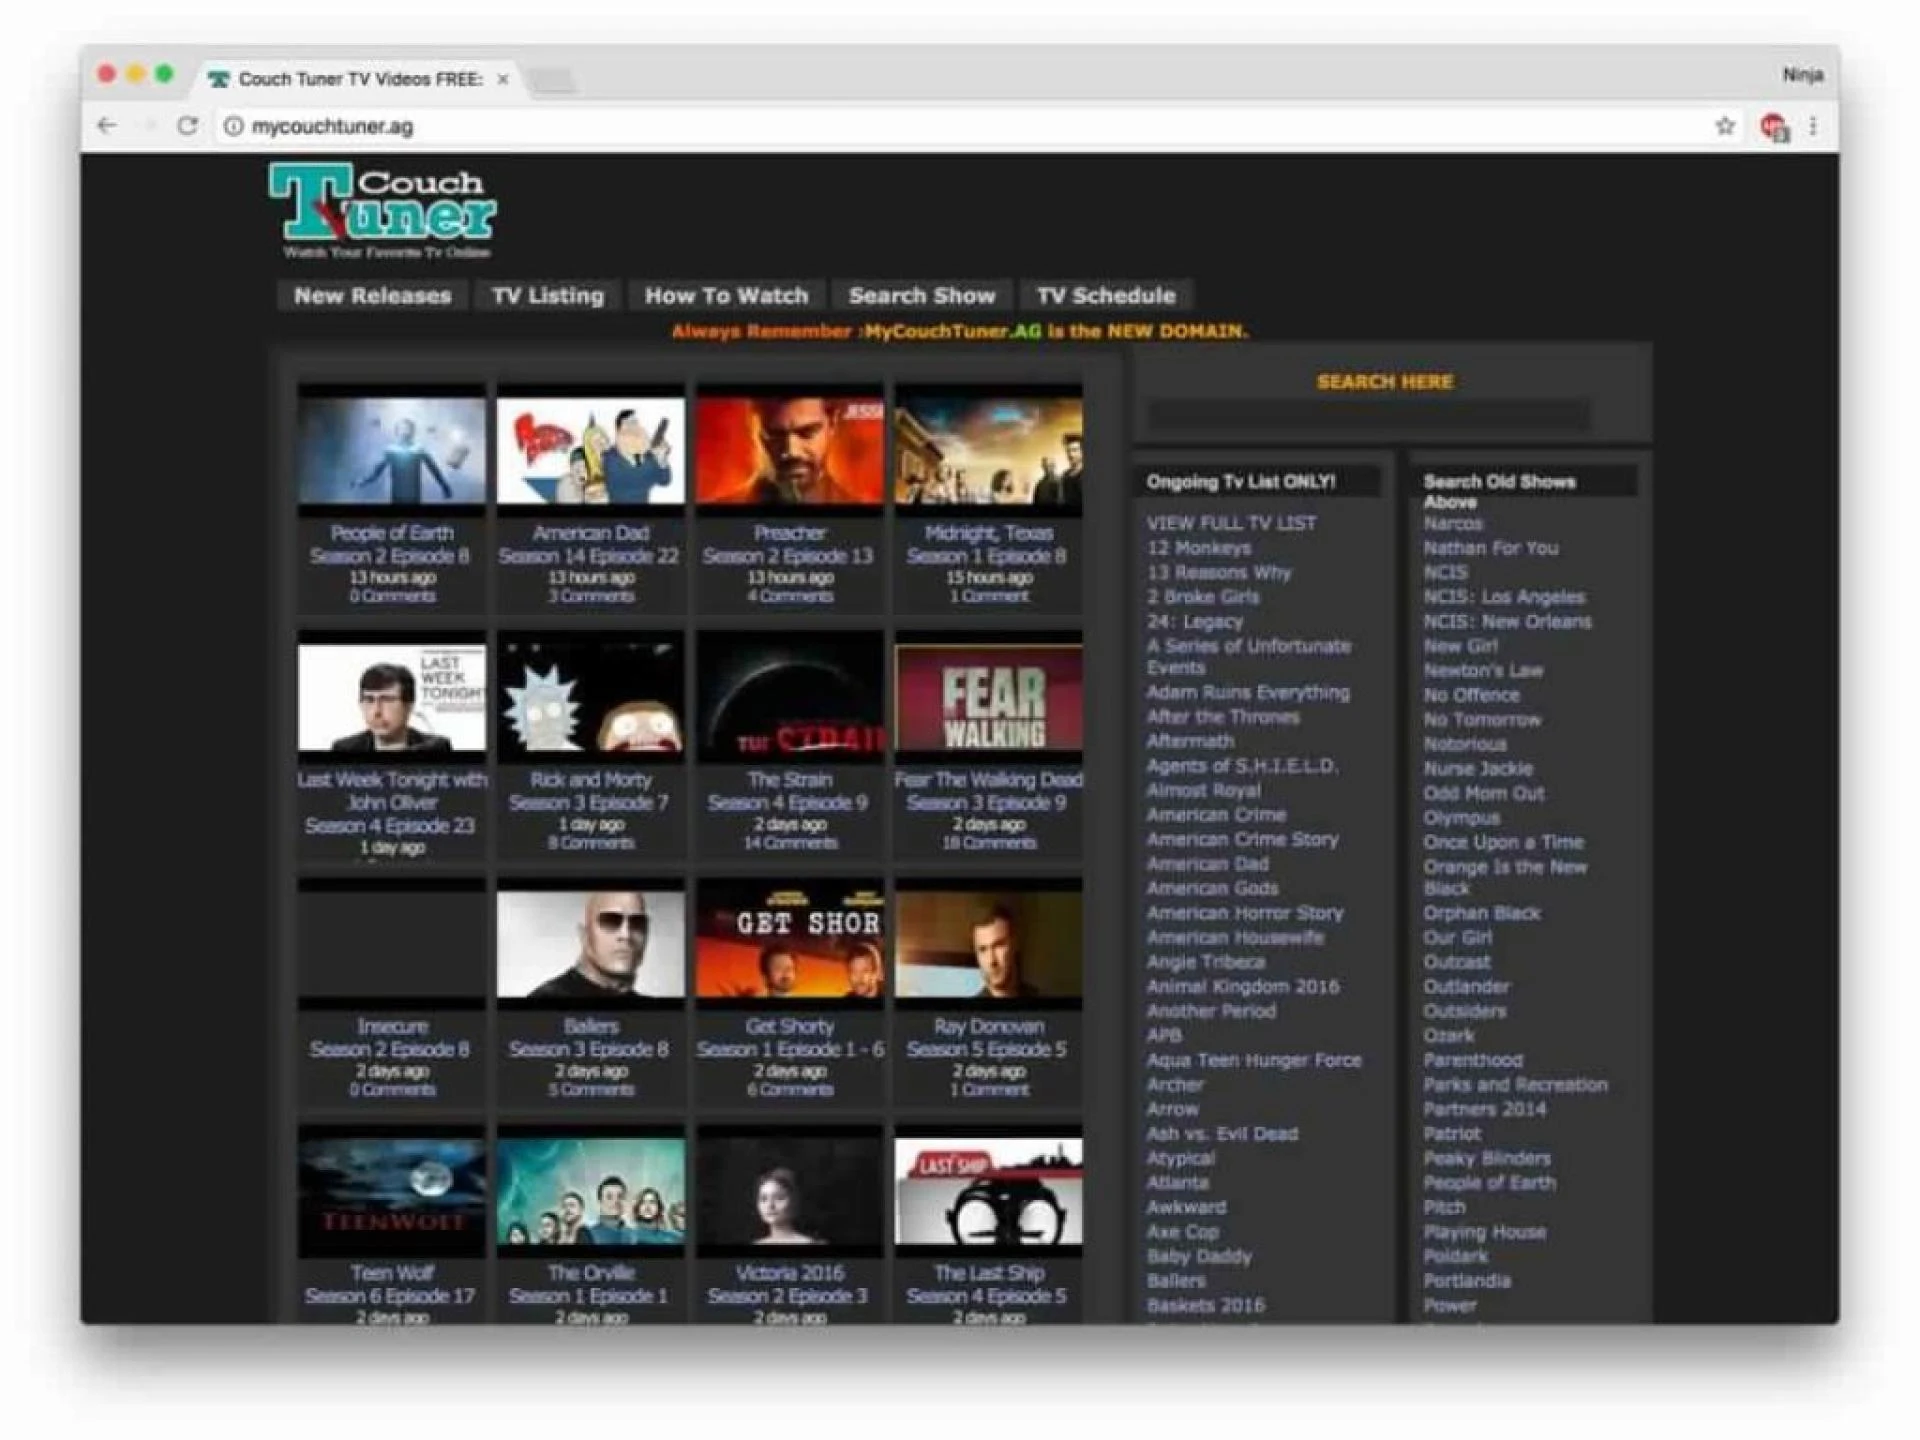Click the VIEW FULL TV LIST link
The width and height of the screenshot is (1920, 1440).
click(x=1231, y=522)
